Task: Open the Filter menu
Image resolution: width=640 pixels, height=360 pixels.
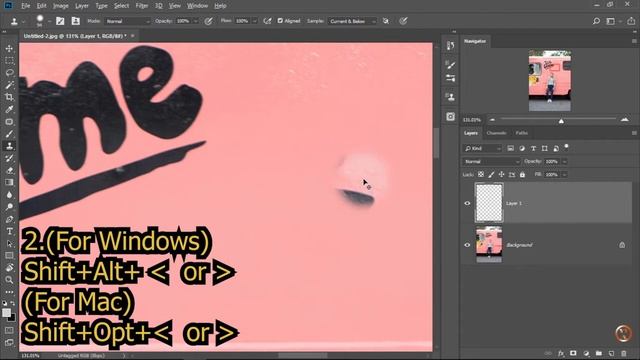Action: coord(142,6)
